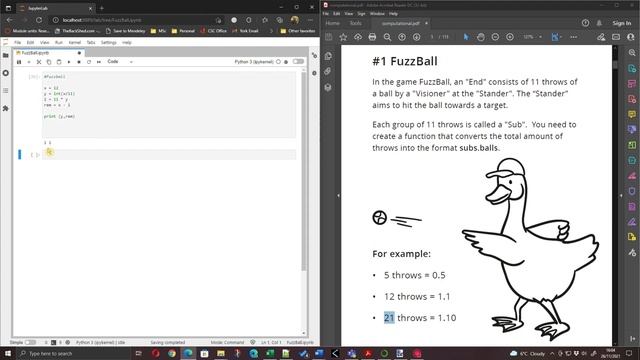Screen dimensions: 640x360
Task: Go to next page with the down arrow
Action: 416,37
